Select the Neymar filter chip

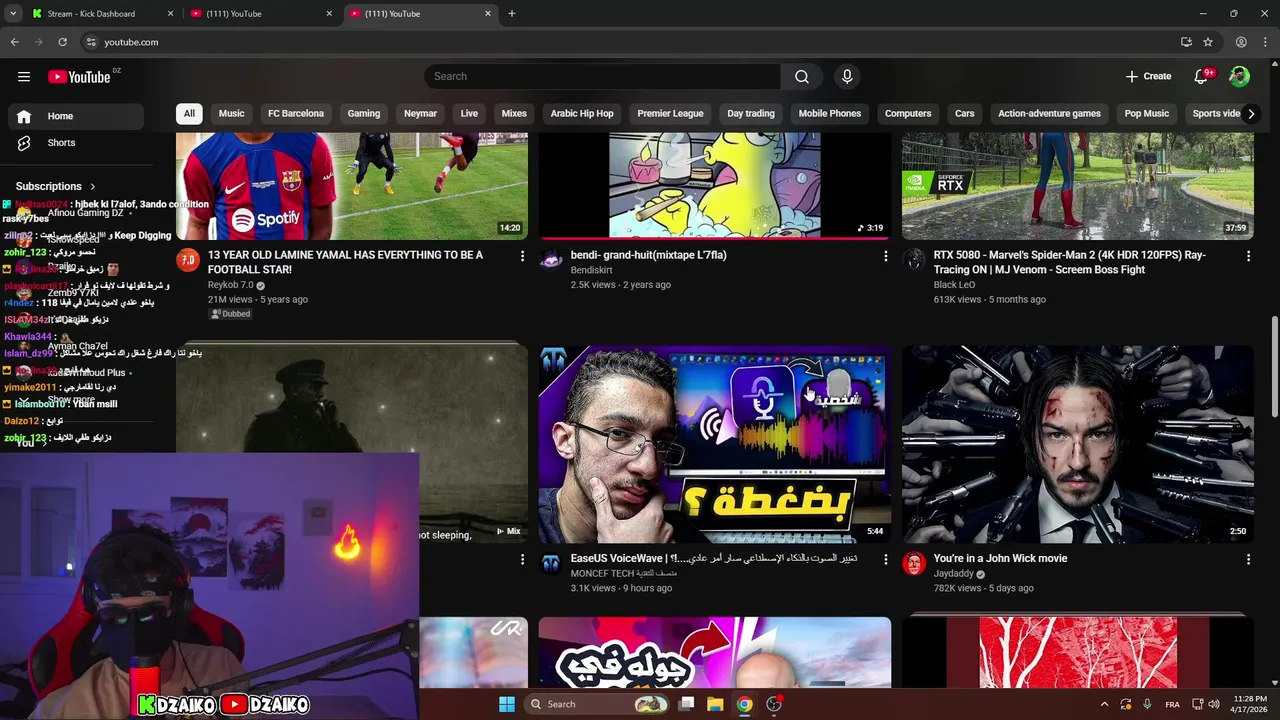click(420, 114)
